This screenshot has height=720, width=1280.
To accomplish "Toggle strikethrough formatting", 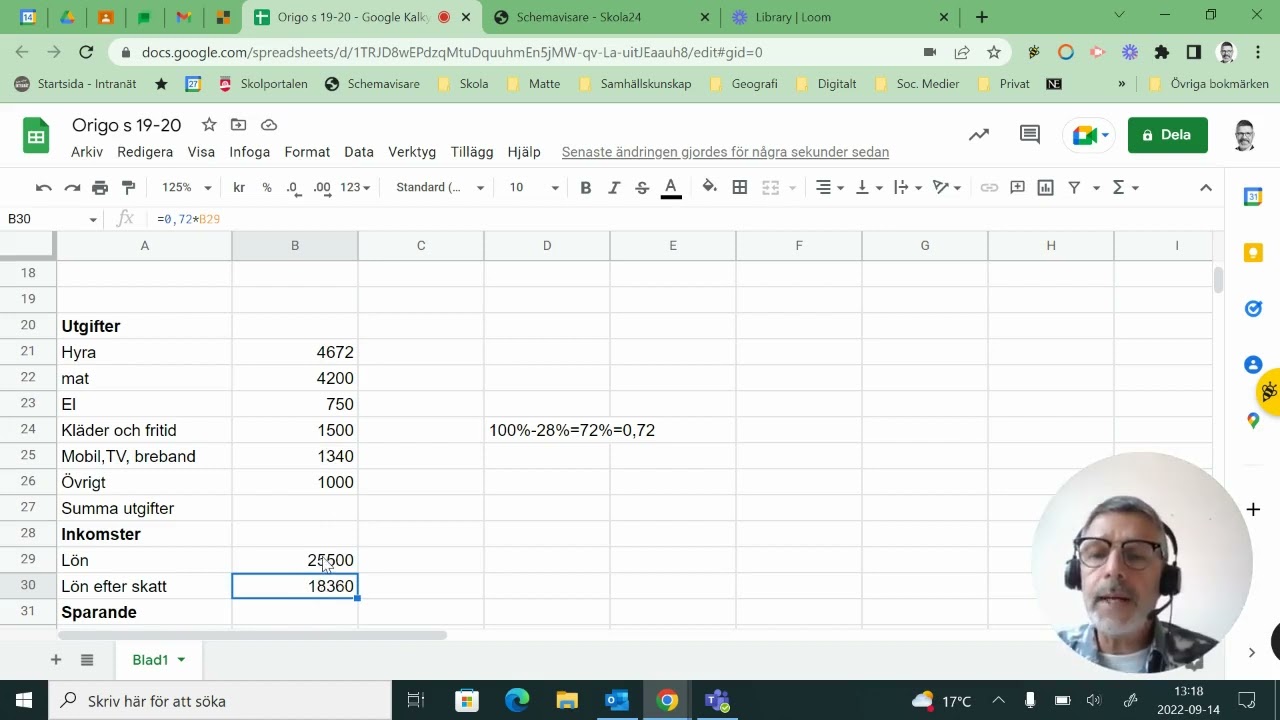I will click(642, 187).
